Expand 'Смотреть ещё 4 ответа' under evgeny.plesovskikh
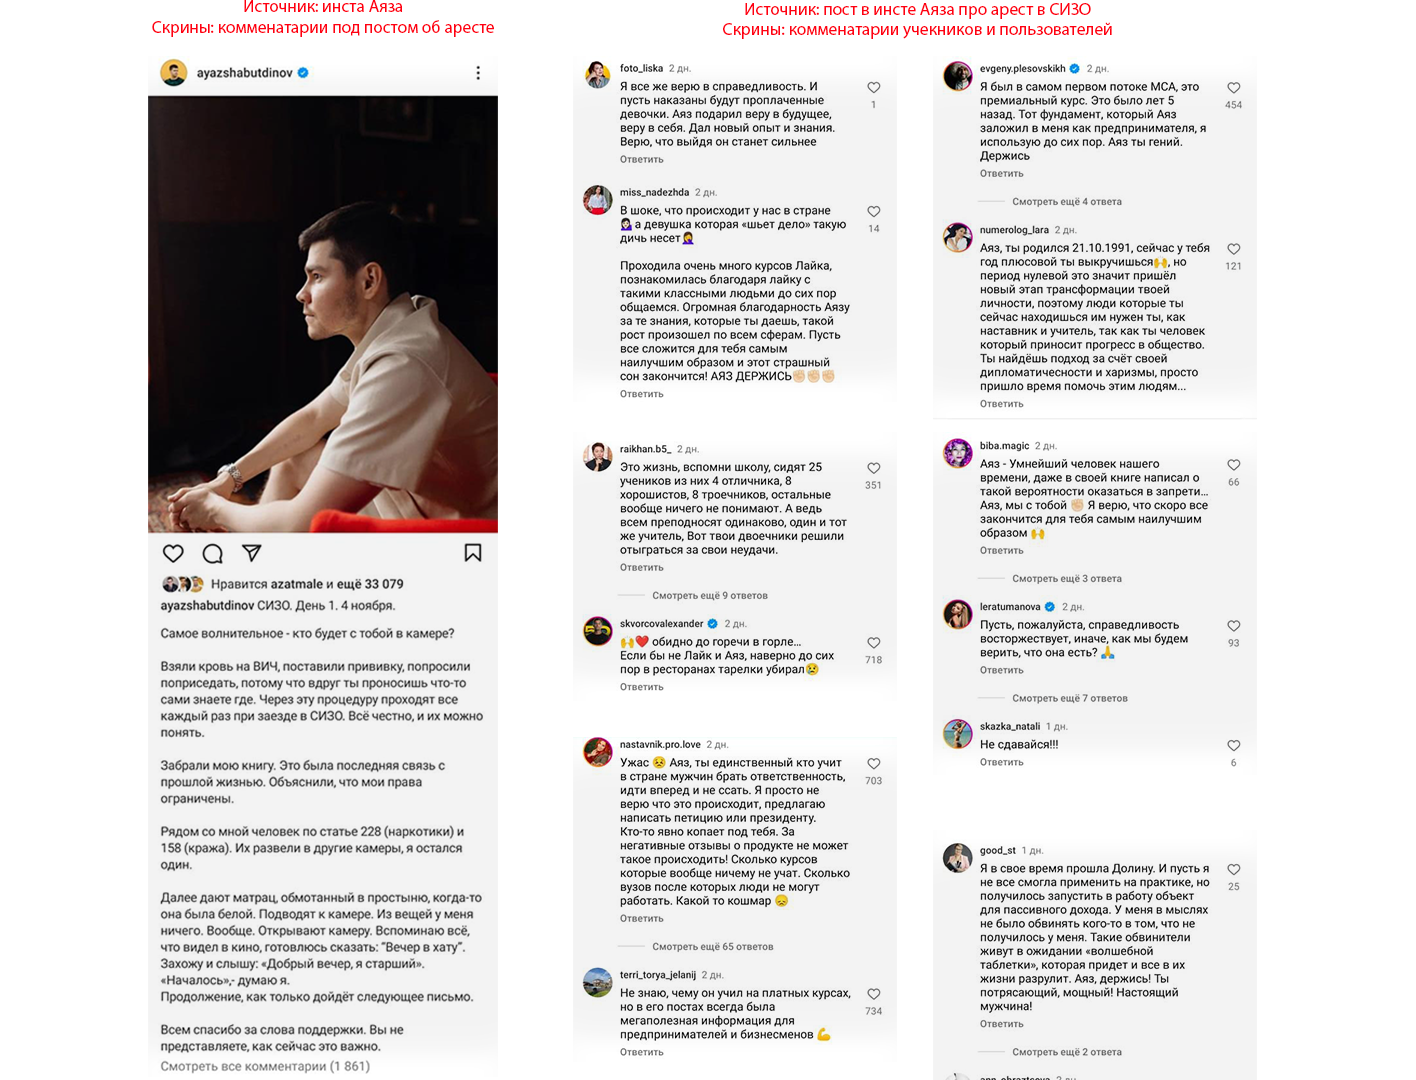 pos(1067,201)
